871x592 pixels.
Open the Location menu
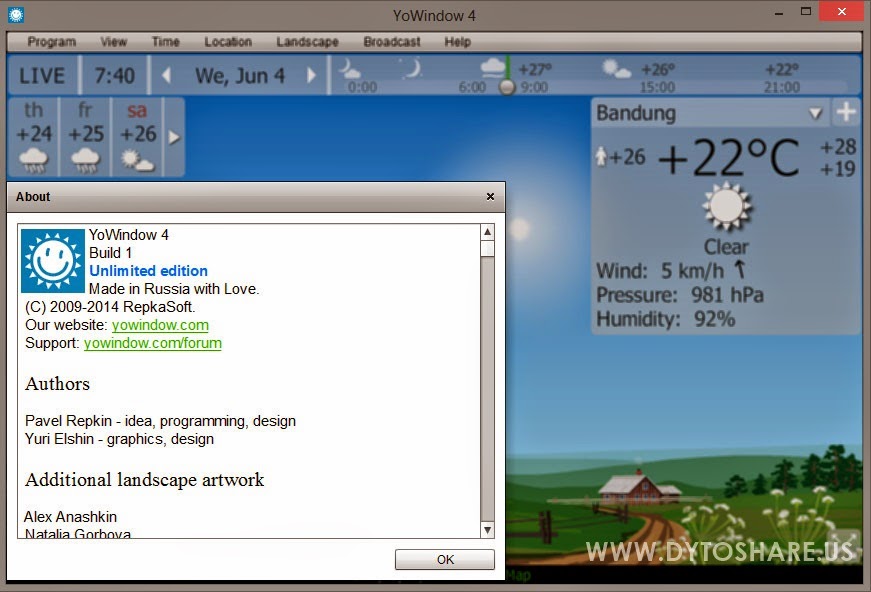(x=228, y=42)
